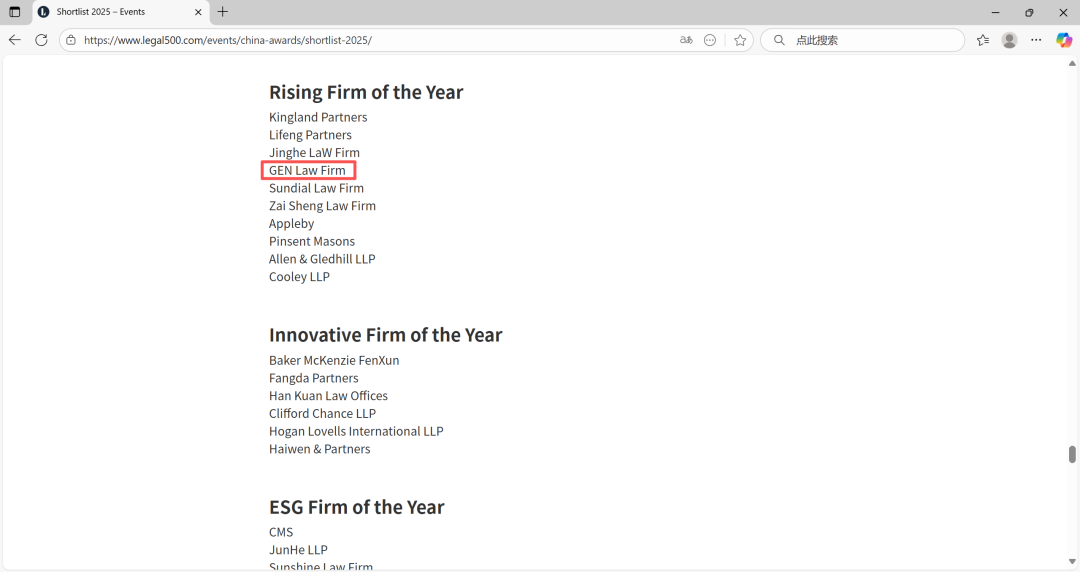Click the search box input field
This screenshot has height=572, width=1080.
click(870, 40)
